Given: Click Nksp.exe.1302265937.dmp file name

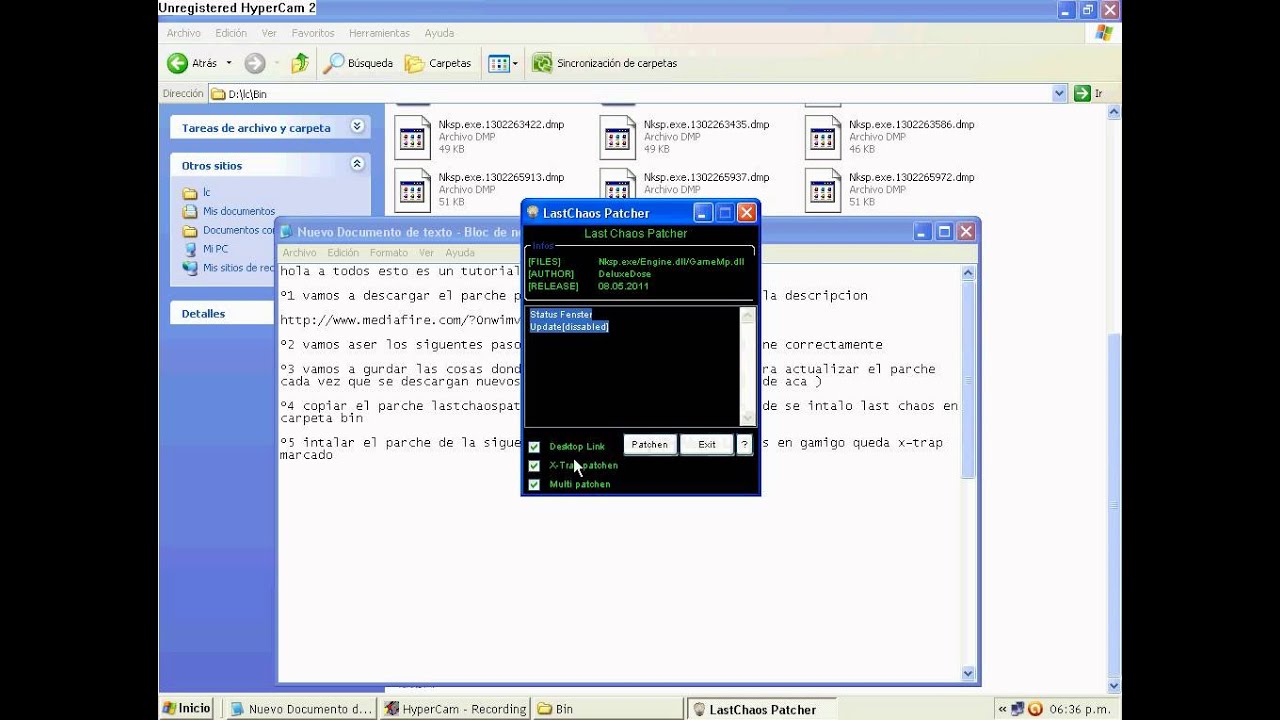Looking at the screenshot, I should coord(706,177).
